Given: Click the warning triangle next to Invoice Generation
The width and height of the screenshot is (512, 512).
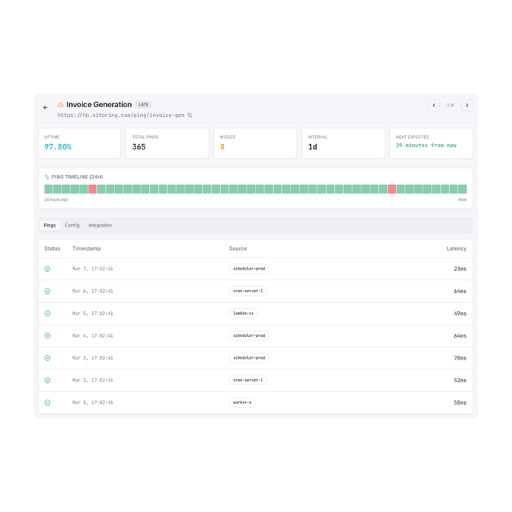Looking at the screenshot, I should 60,105.
